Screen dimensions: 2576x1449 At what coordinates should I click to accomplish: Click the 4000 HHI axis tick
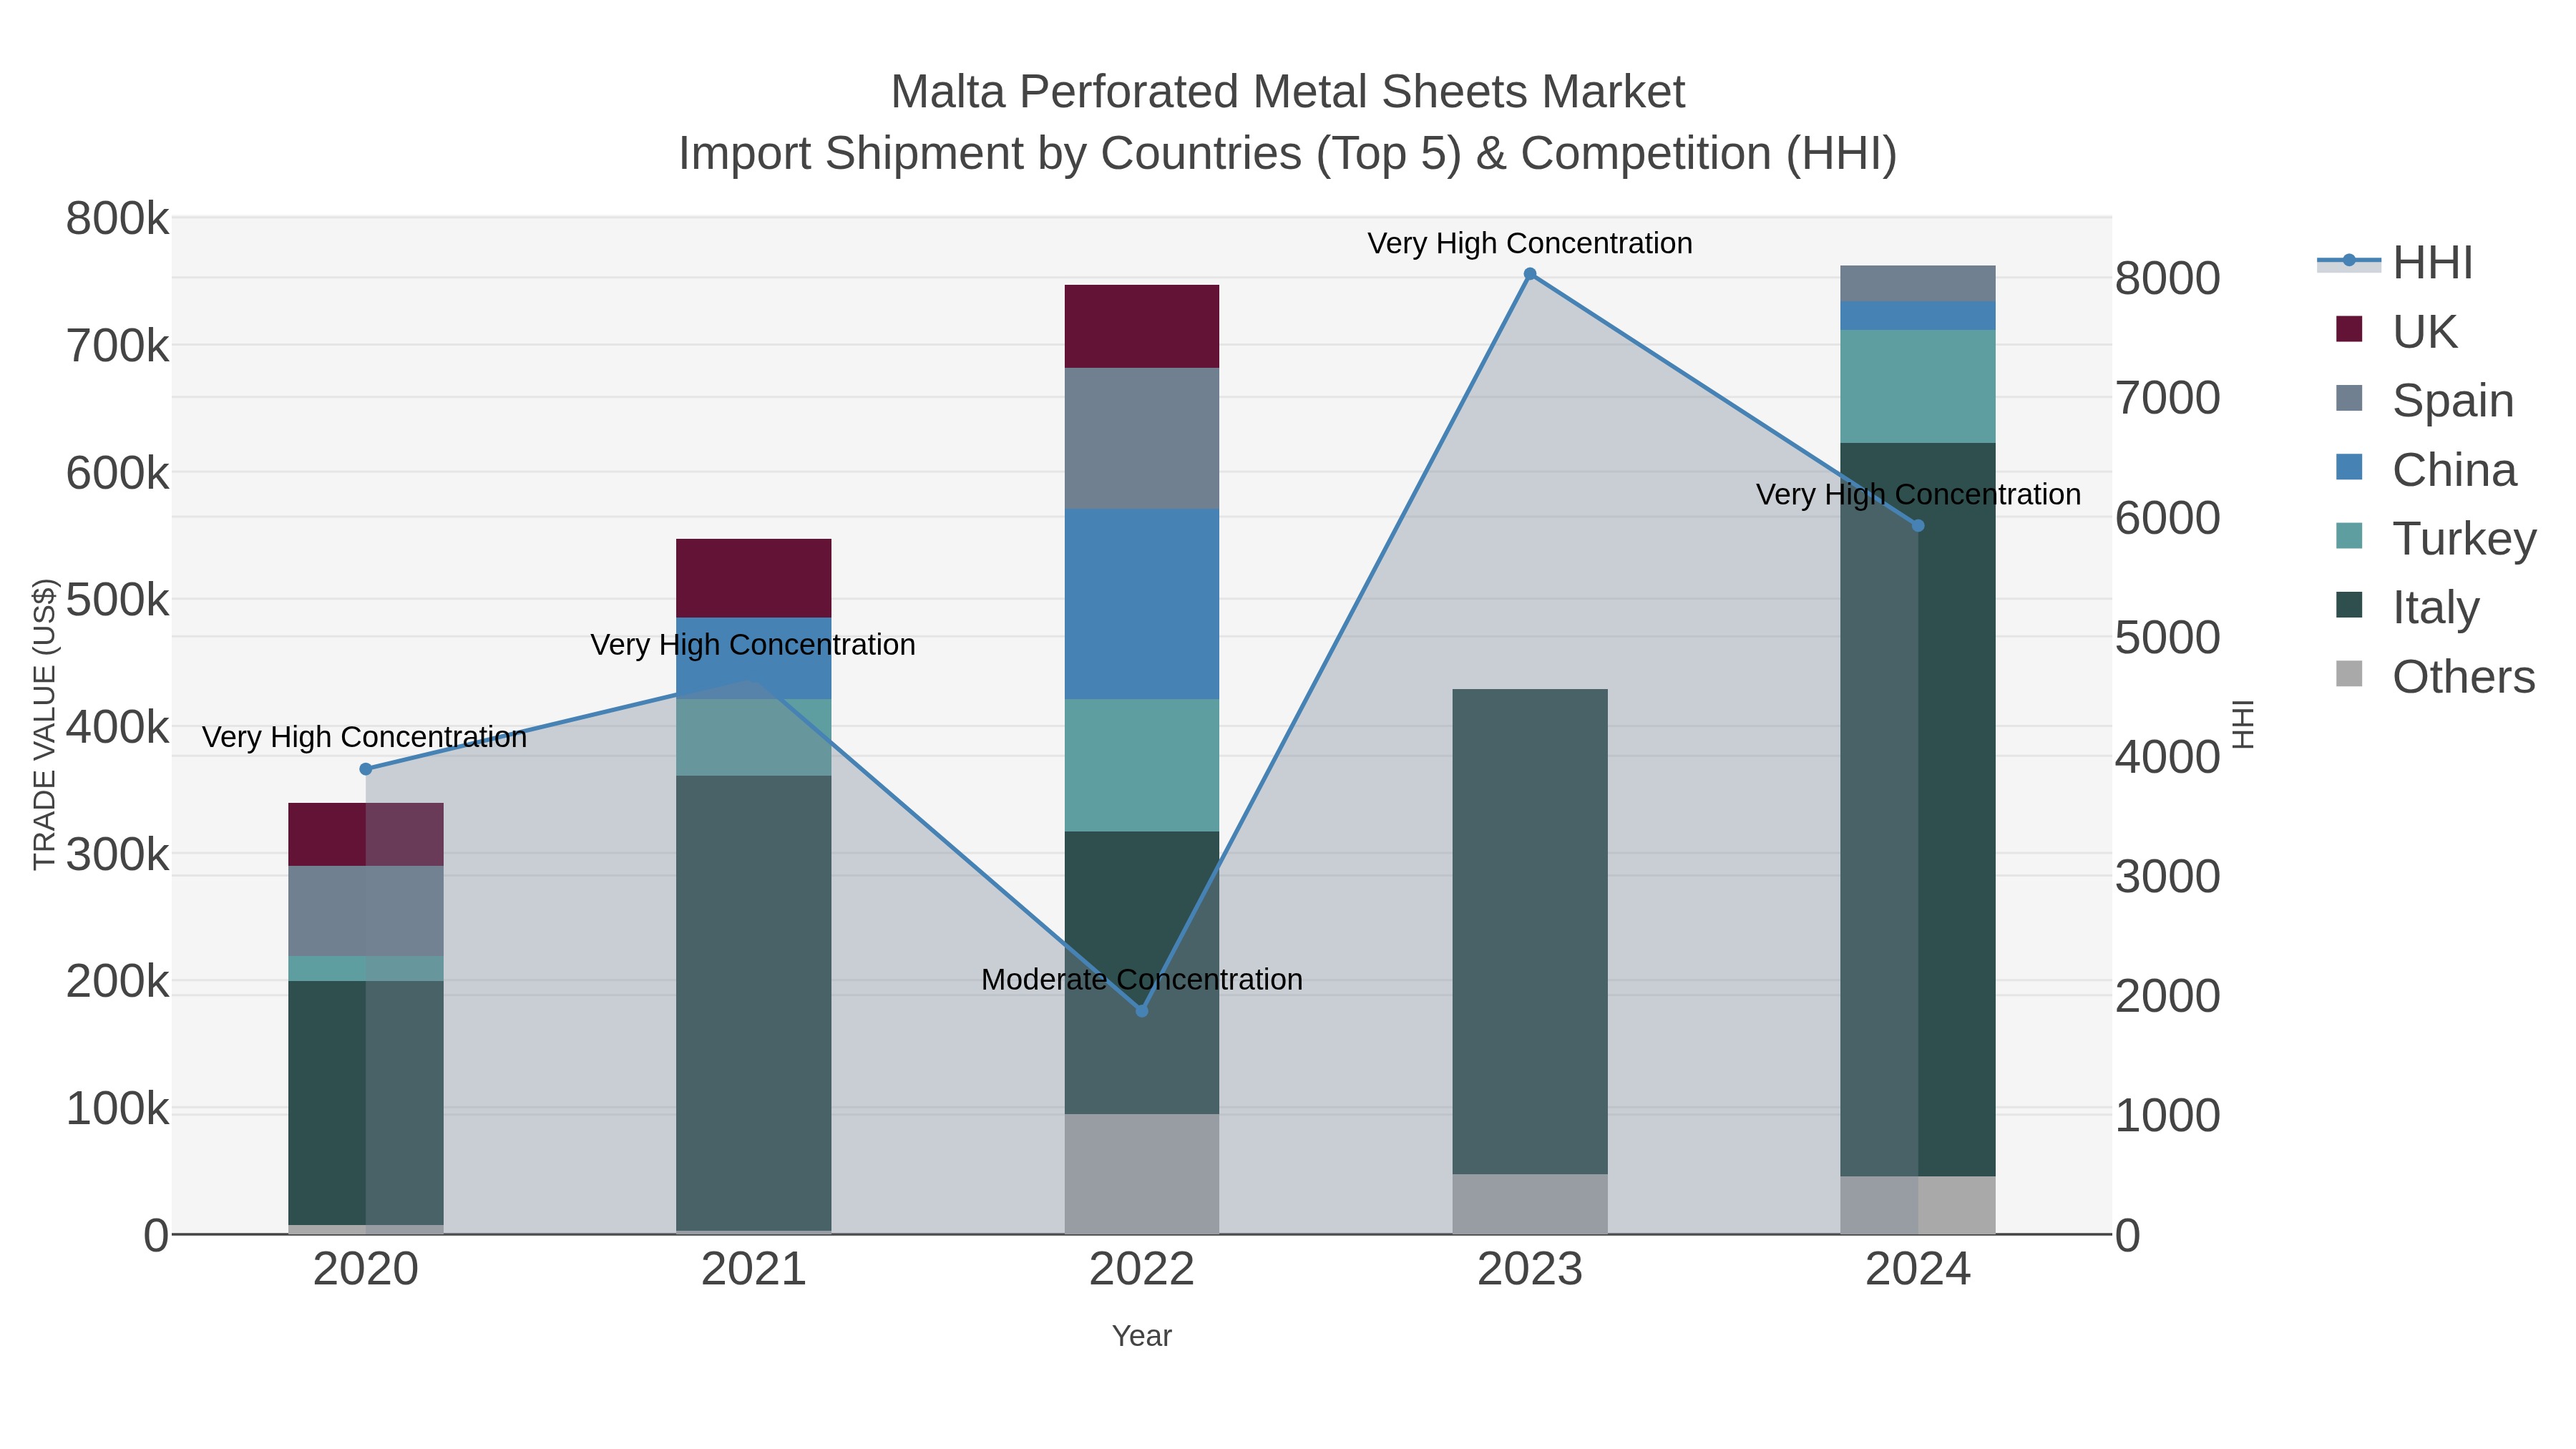[2168, 757]
